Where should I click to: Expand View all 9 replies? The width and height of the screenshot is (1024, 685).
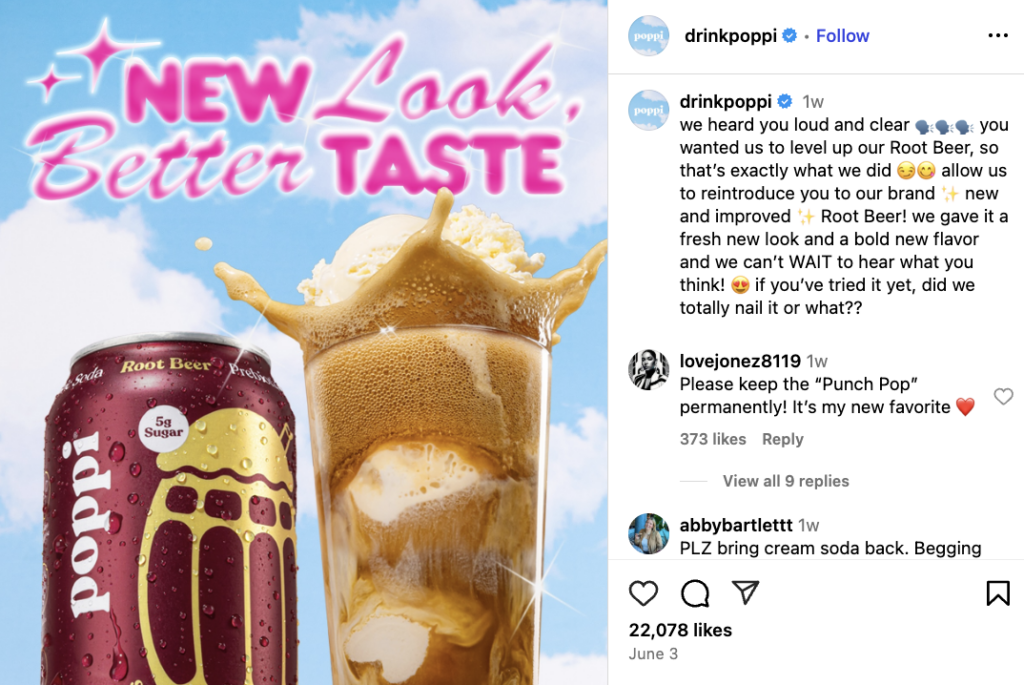pyautogui.click(x=786, y=481)
